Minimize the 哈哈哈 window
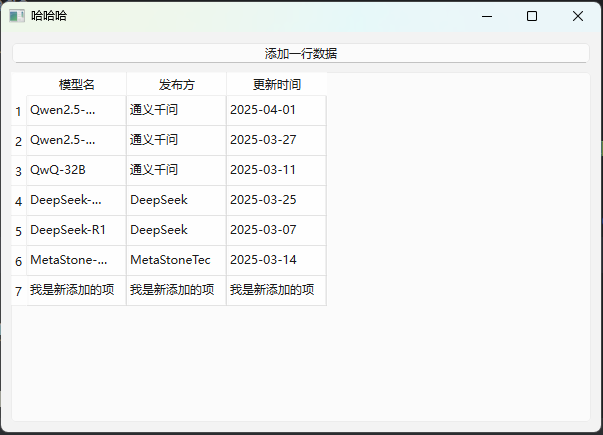603x435 pixels. [x=487, y=16]
